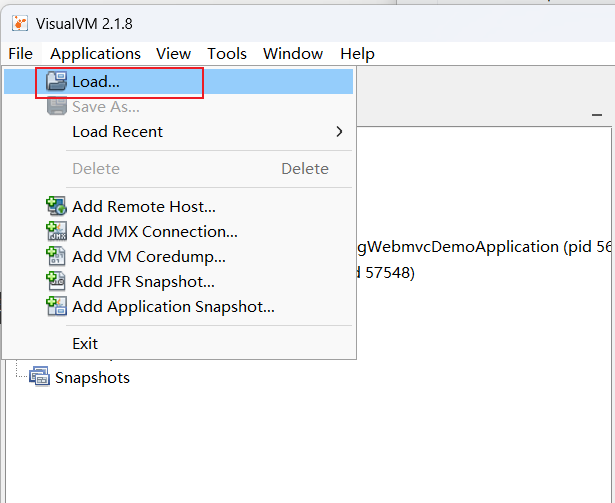Open the View menu
The height and width of the screenshot is (503, 615).
[173, 54]
